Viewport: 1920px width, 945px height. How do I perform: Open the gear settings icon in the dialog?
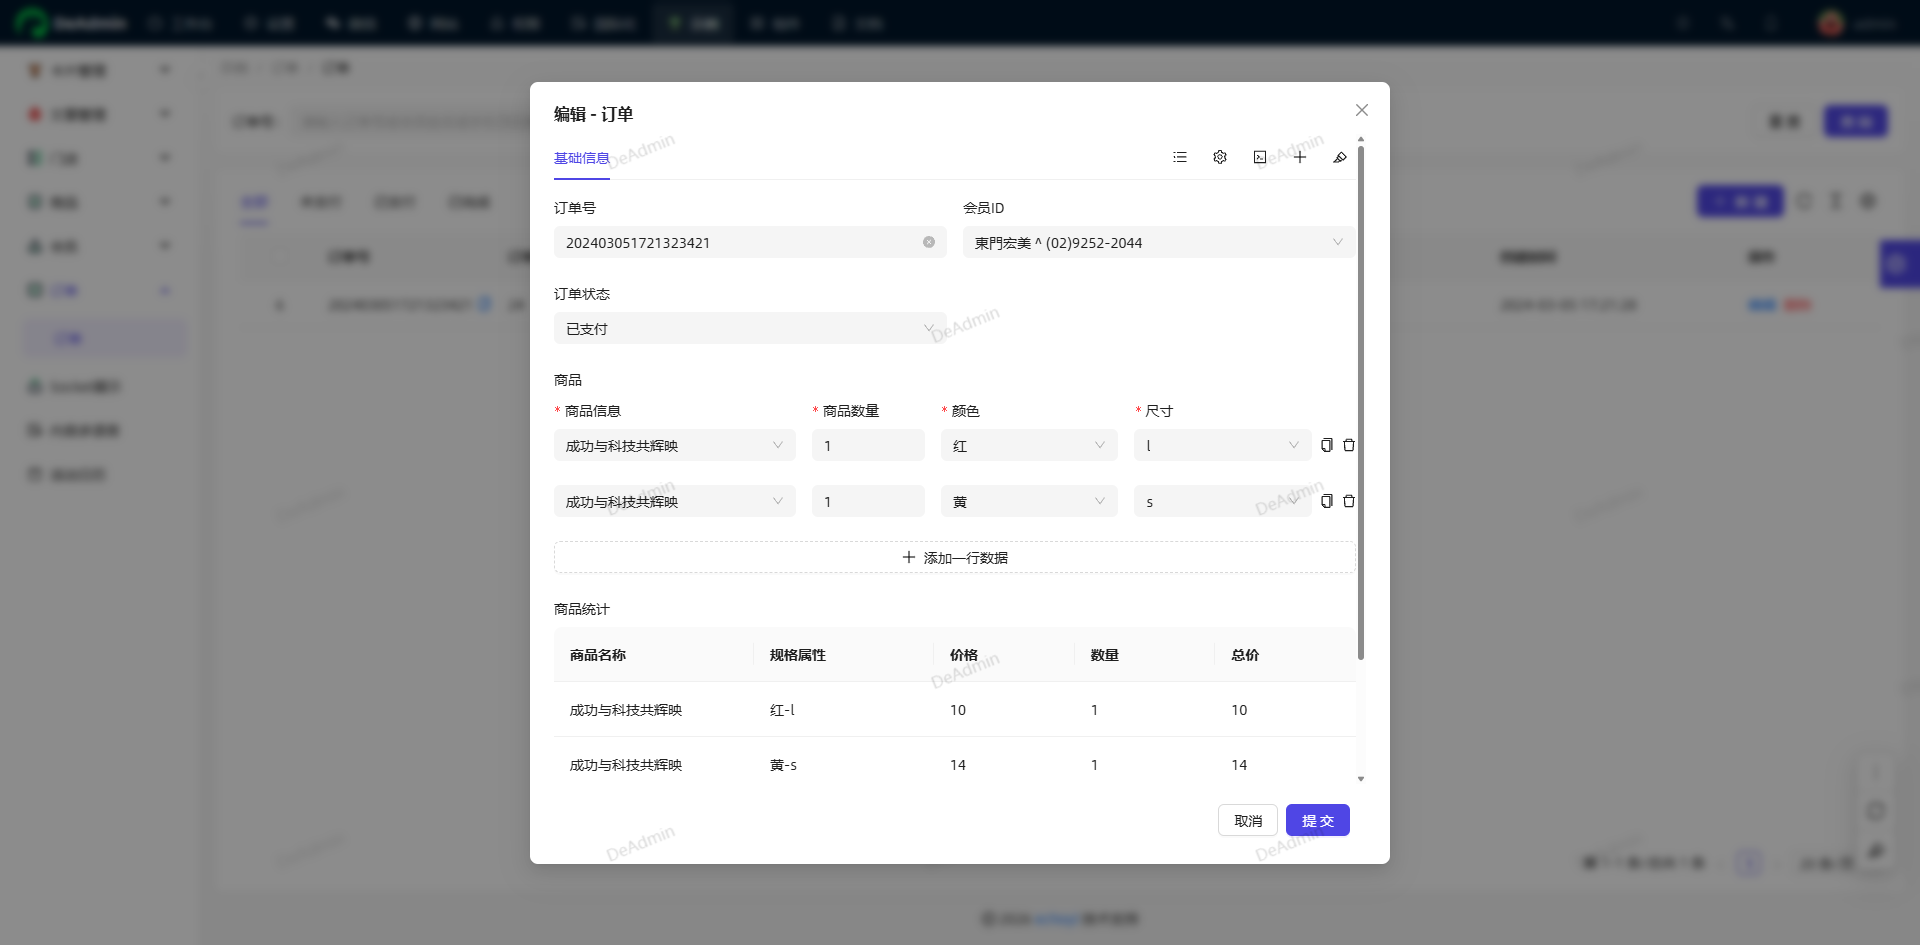1220,157
